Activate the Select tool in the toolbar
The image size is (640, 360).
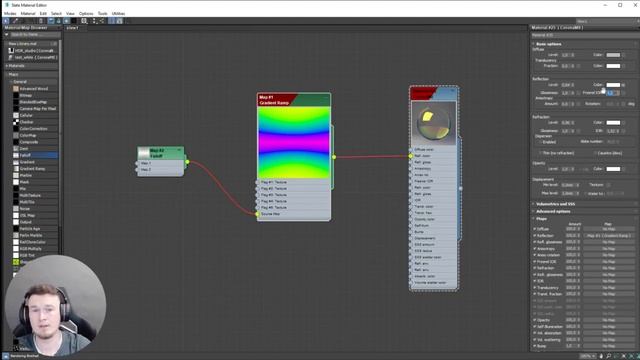pos(6,20)
